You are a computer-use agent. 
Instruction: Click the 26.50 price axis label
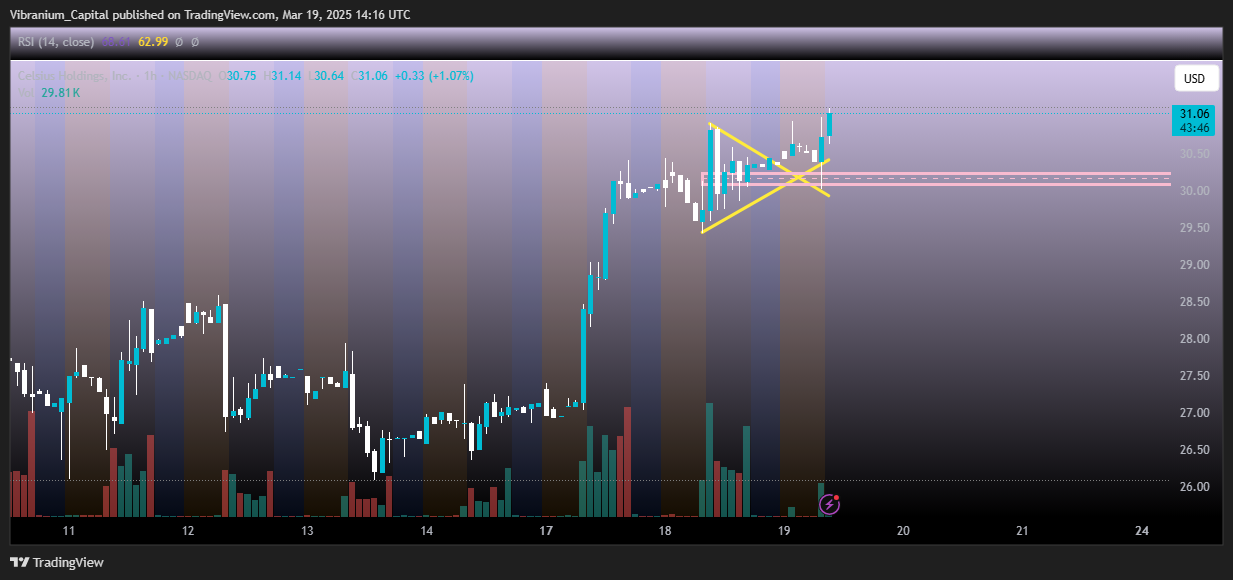click(1195, 450)
